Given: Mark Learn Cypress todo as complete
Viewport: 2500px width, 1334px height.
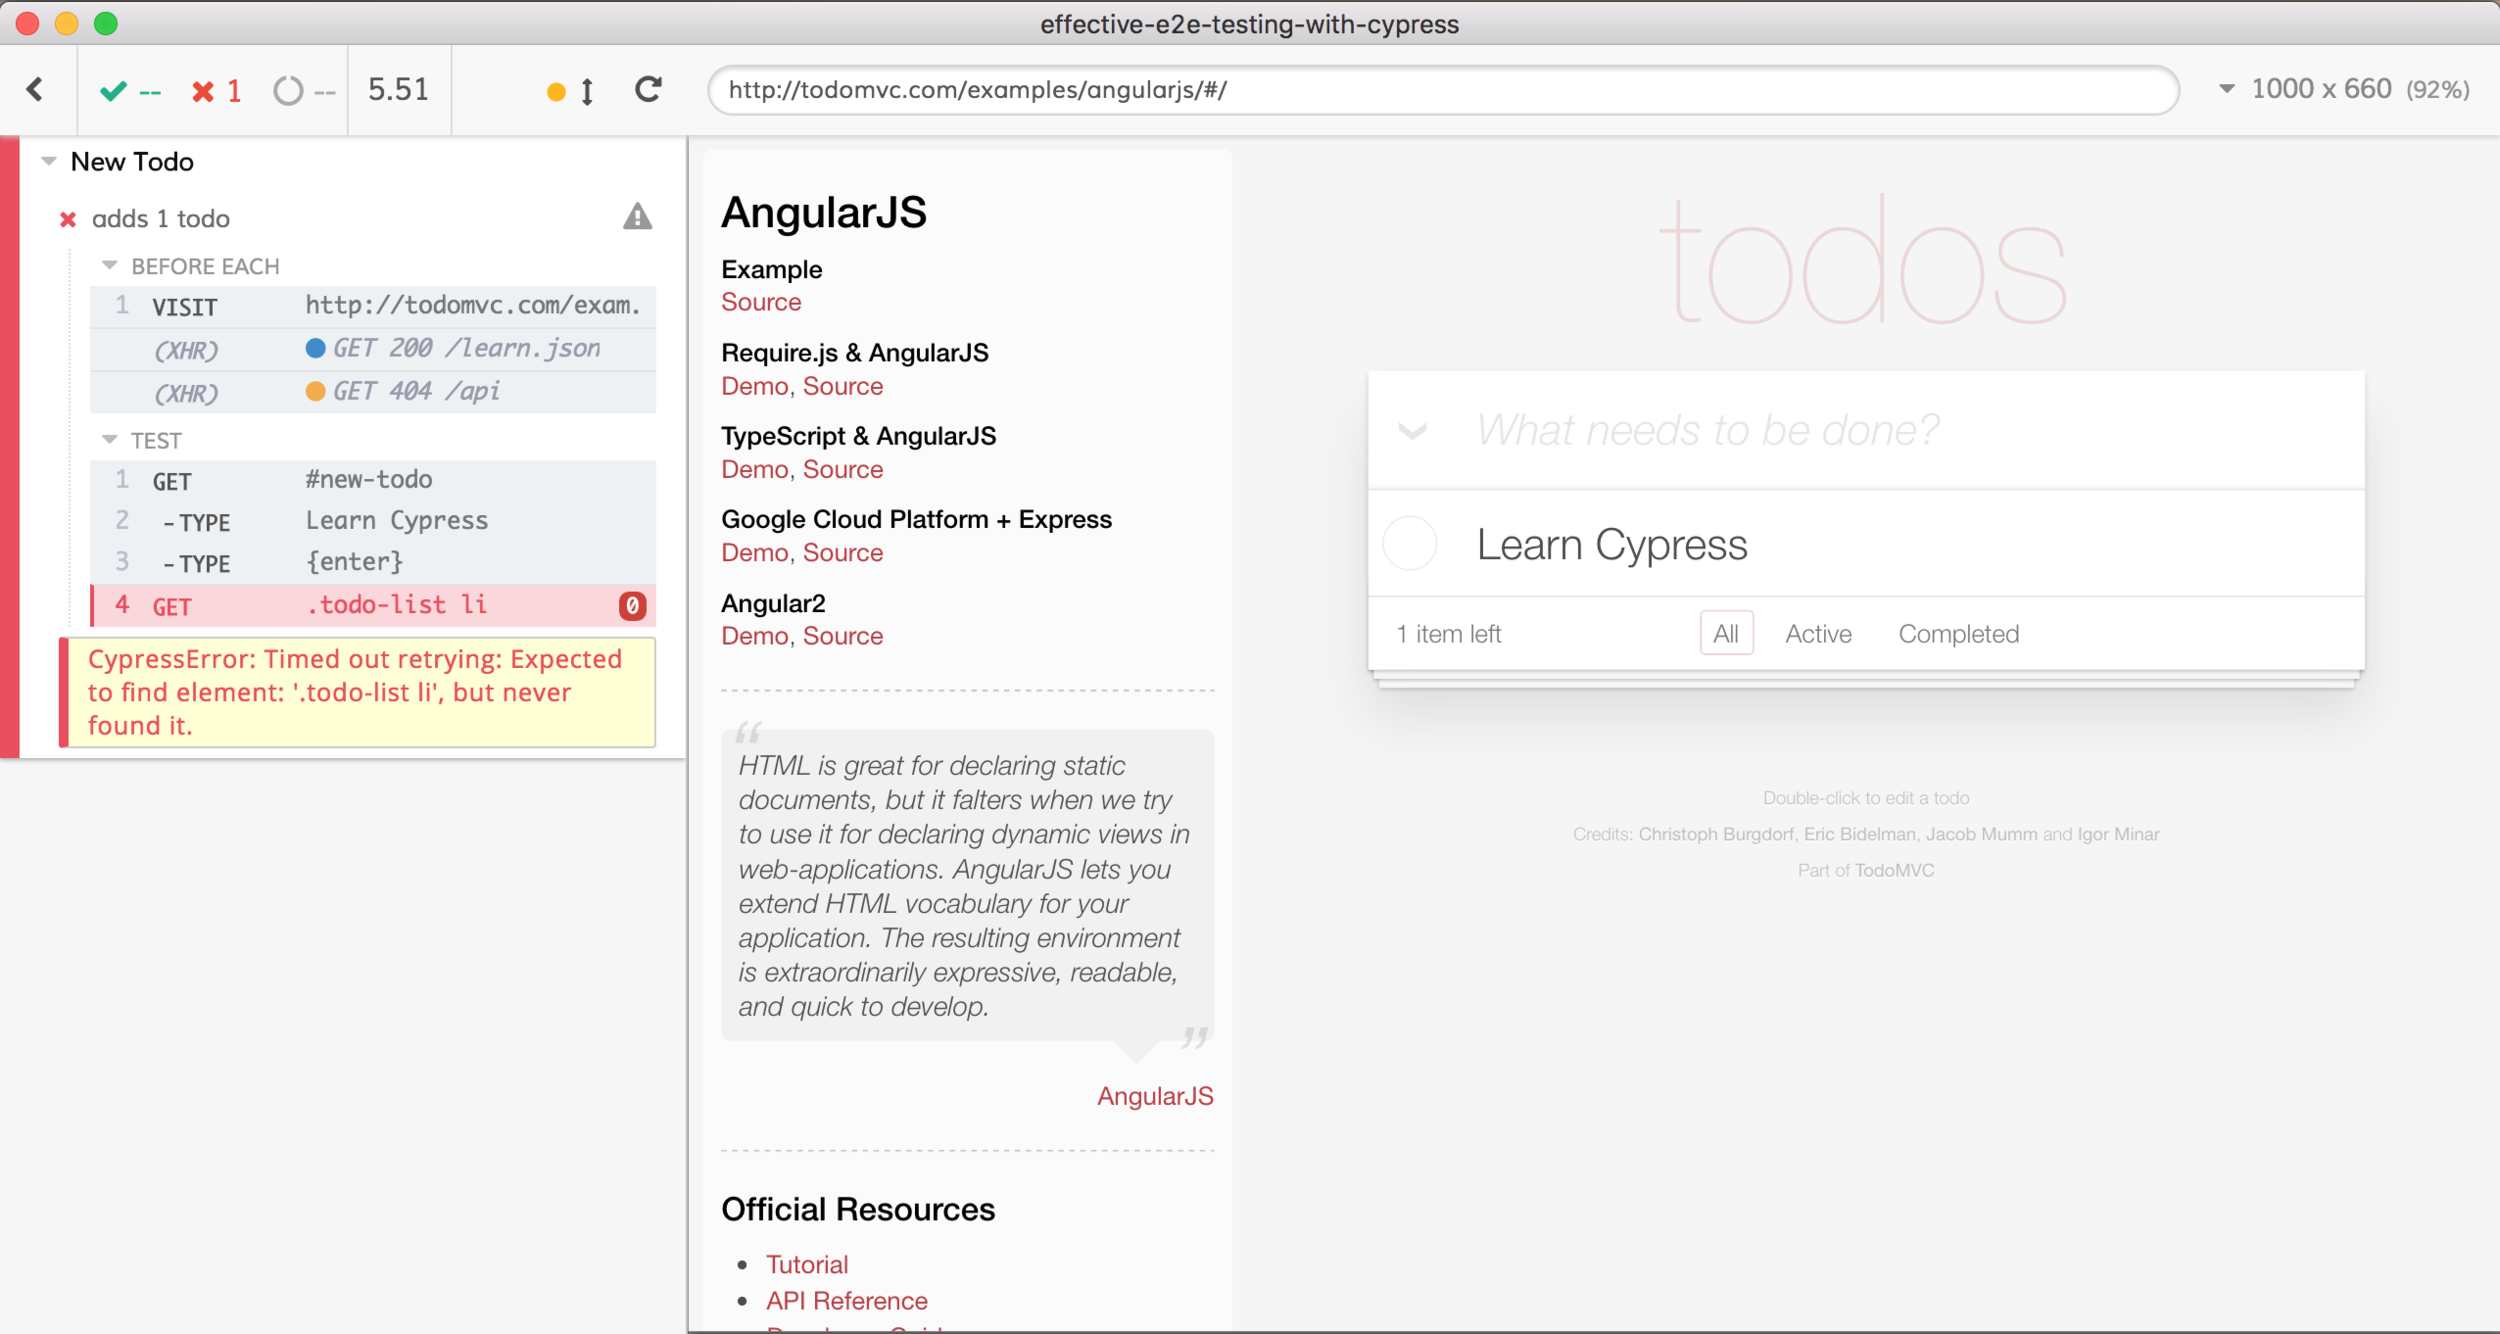Looking at the screenshot, I should 1410,544.
